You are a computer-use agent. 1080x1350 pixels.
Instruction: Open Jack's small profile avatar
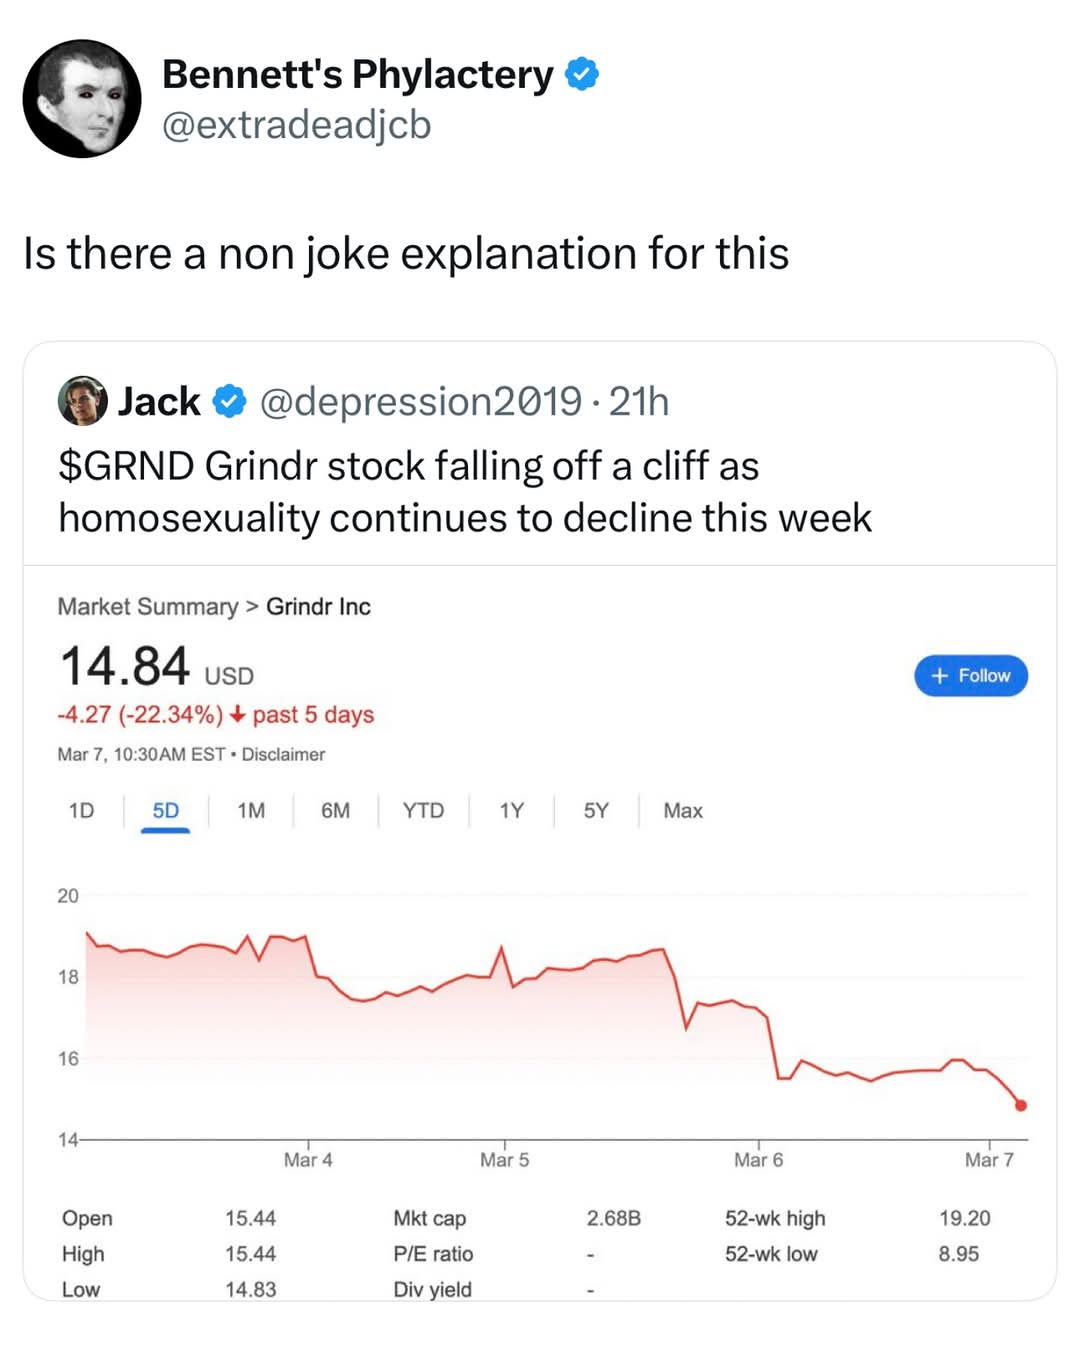82,401
